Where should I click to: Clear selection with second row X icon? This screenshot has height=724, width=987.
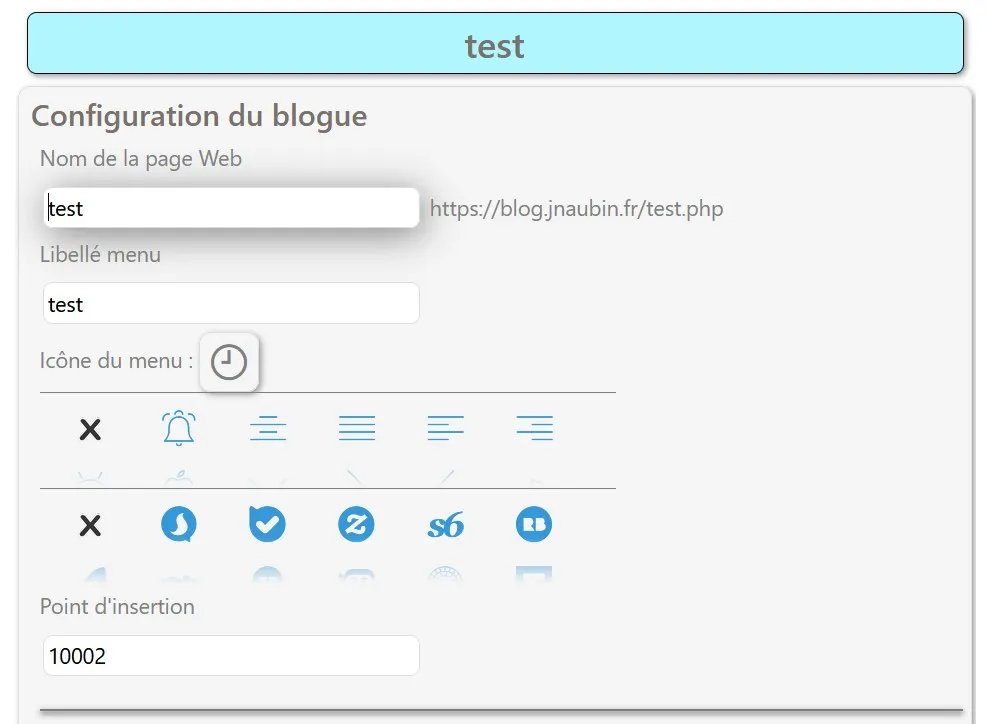click(90, 525)
